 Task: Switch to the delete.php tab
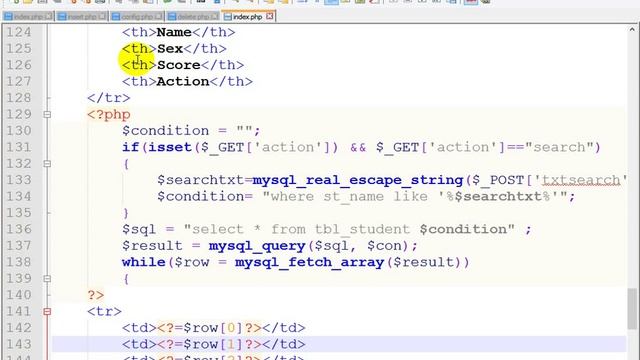(193, 16)
